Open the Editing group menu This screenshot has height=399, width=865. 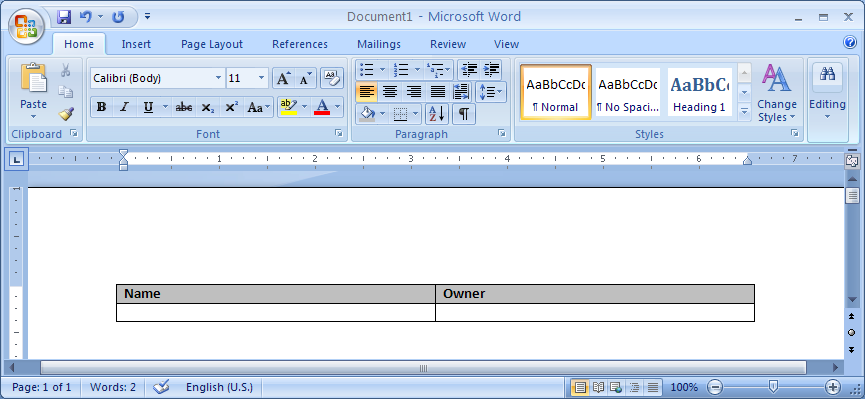click(827, 93)
